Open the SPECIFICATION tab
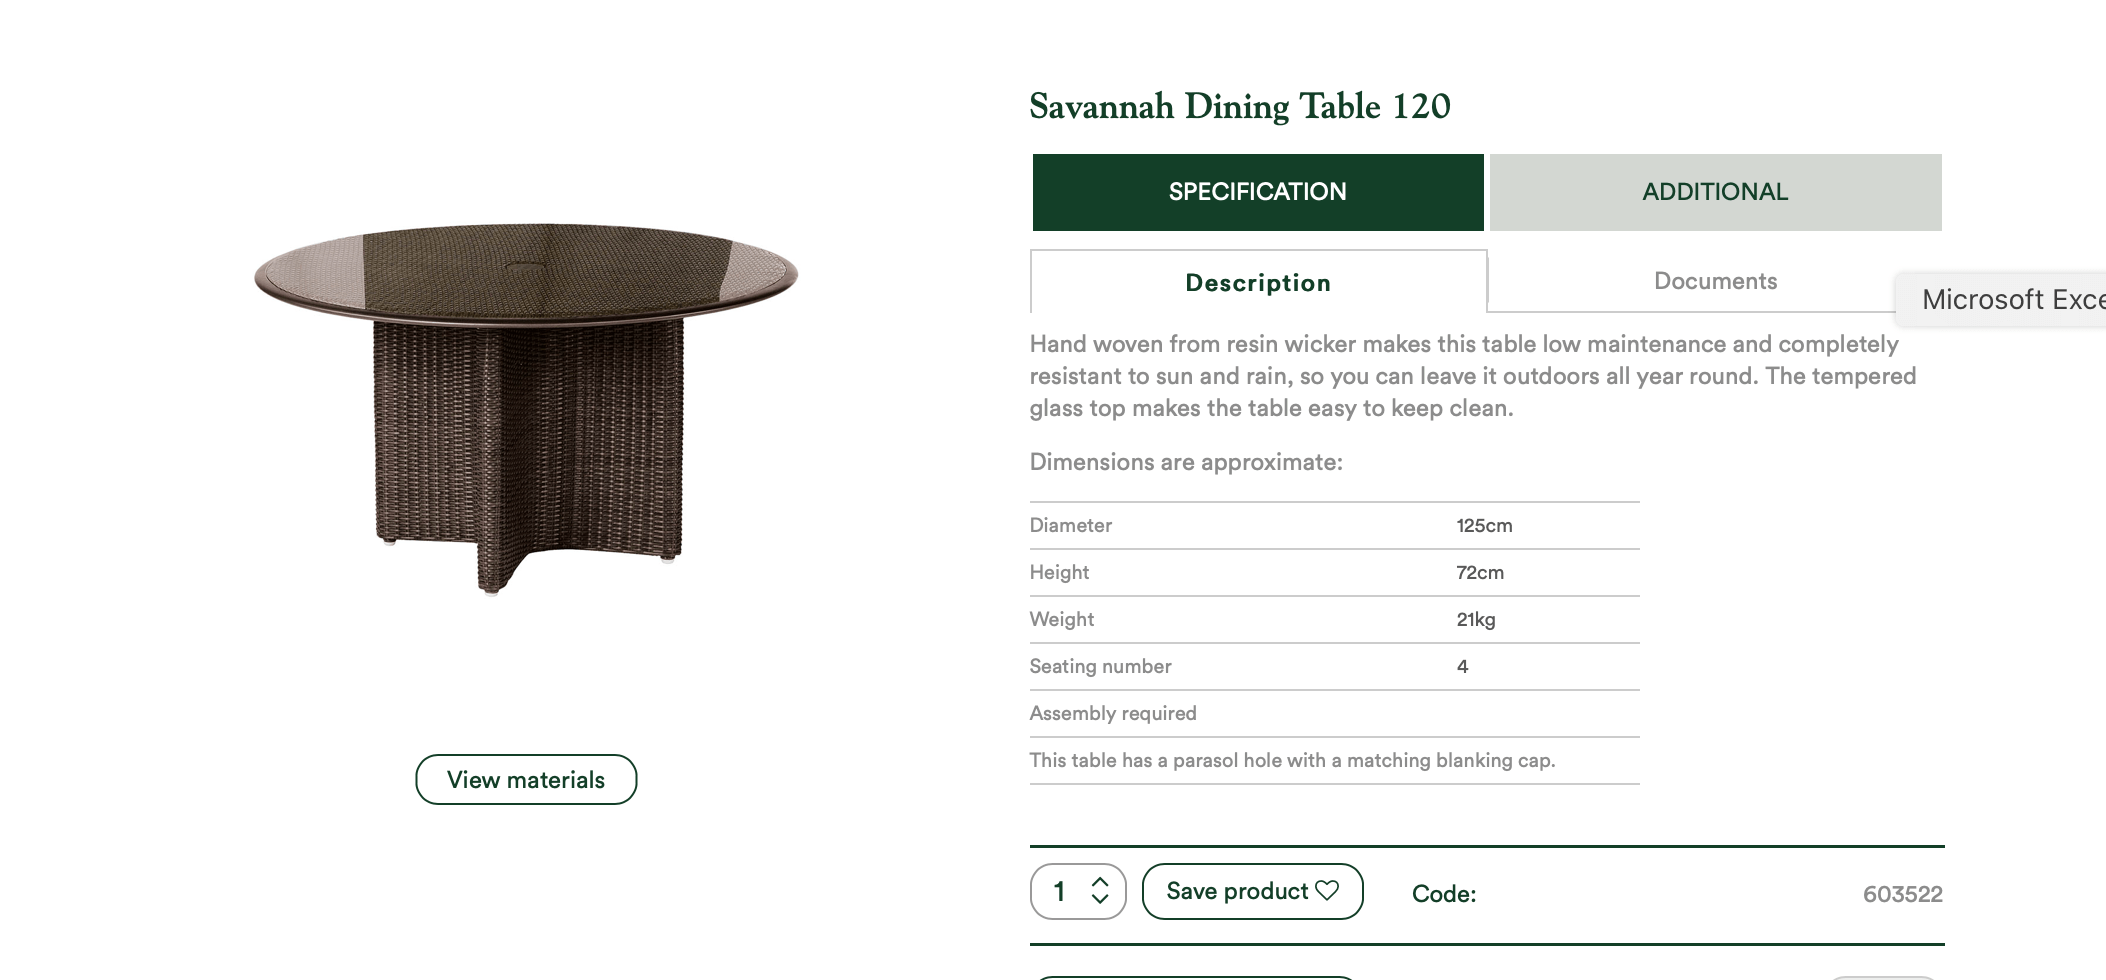The image size is (2106, 980). pyautogui.click(x=1258, y=192)
